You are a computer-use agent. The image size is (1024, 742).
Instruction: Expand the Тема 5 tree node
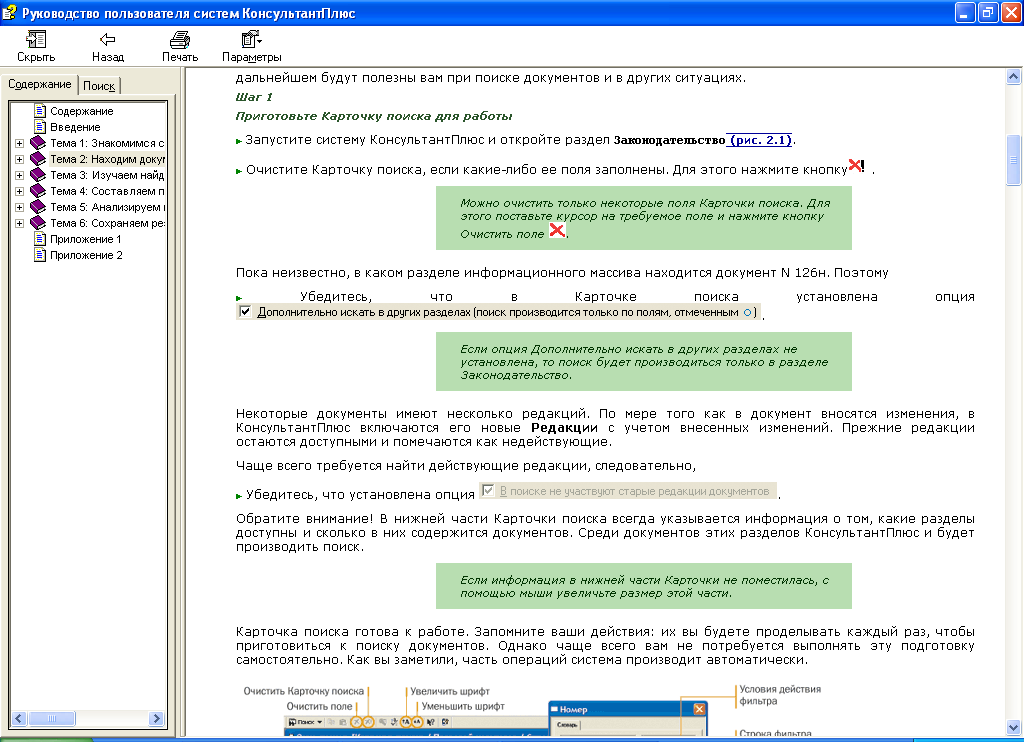click(x=20, y=207)
